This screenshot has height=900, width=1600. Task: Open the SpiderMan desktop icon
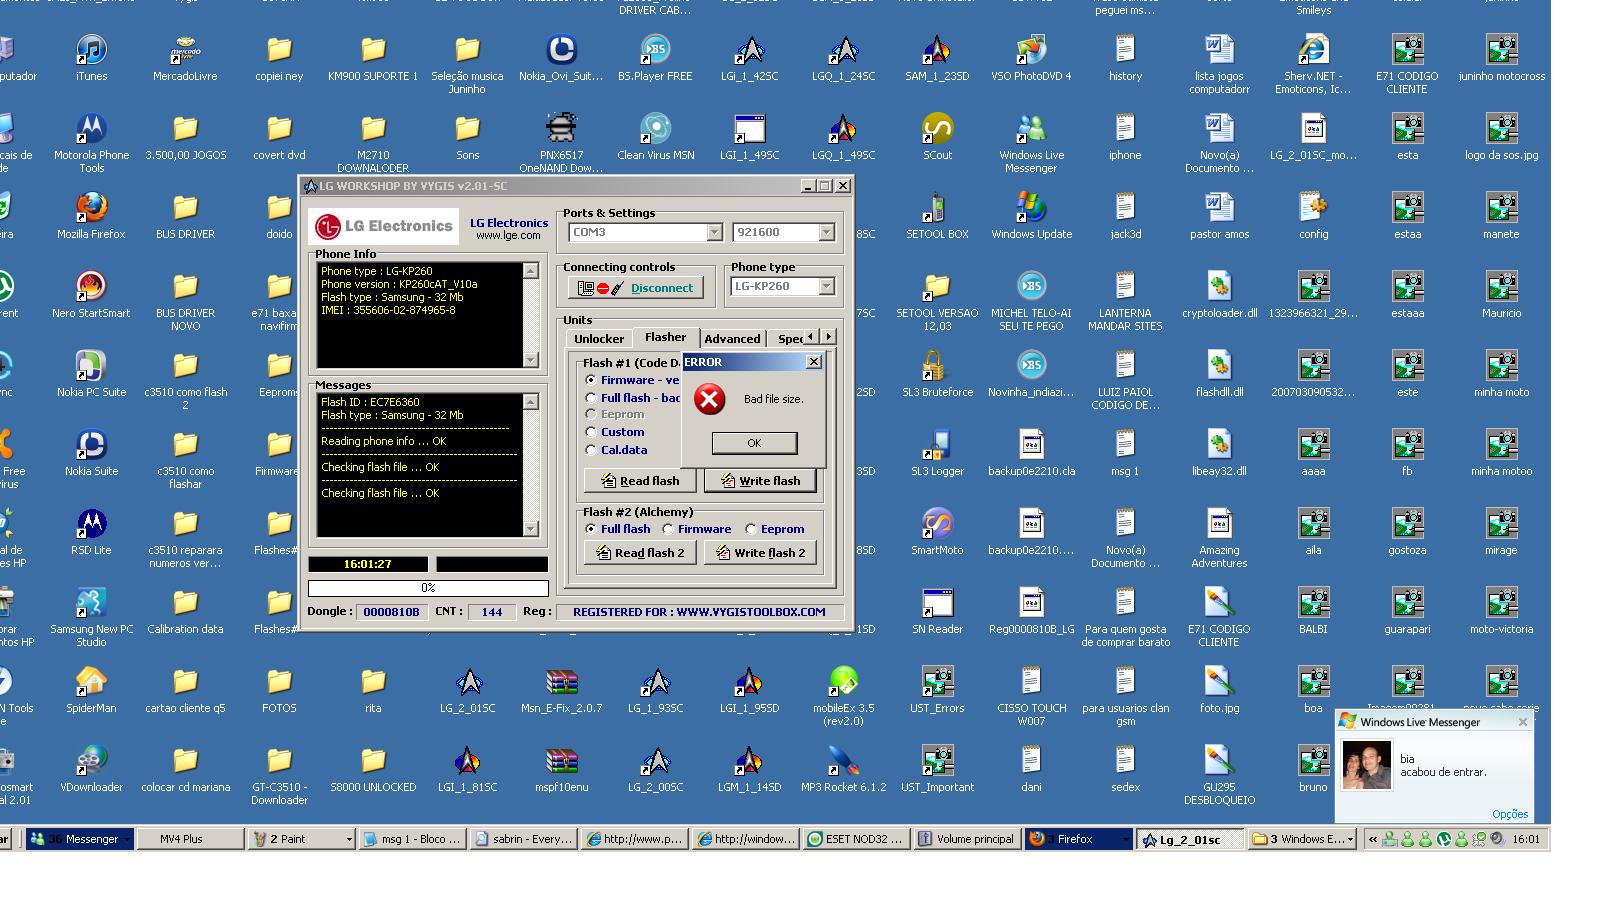point(91,690)
